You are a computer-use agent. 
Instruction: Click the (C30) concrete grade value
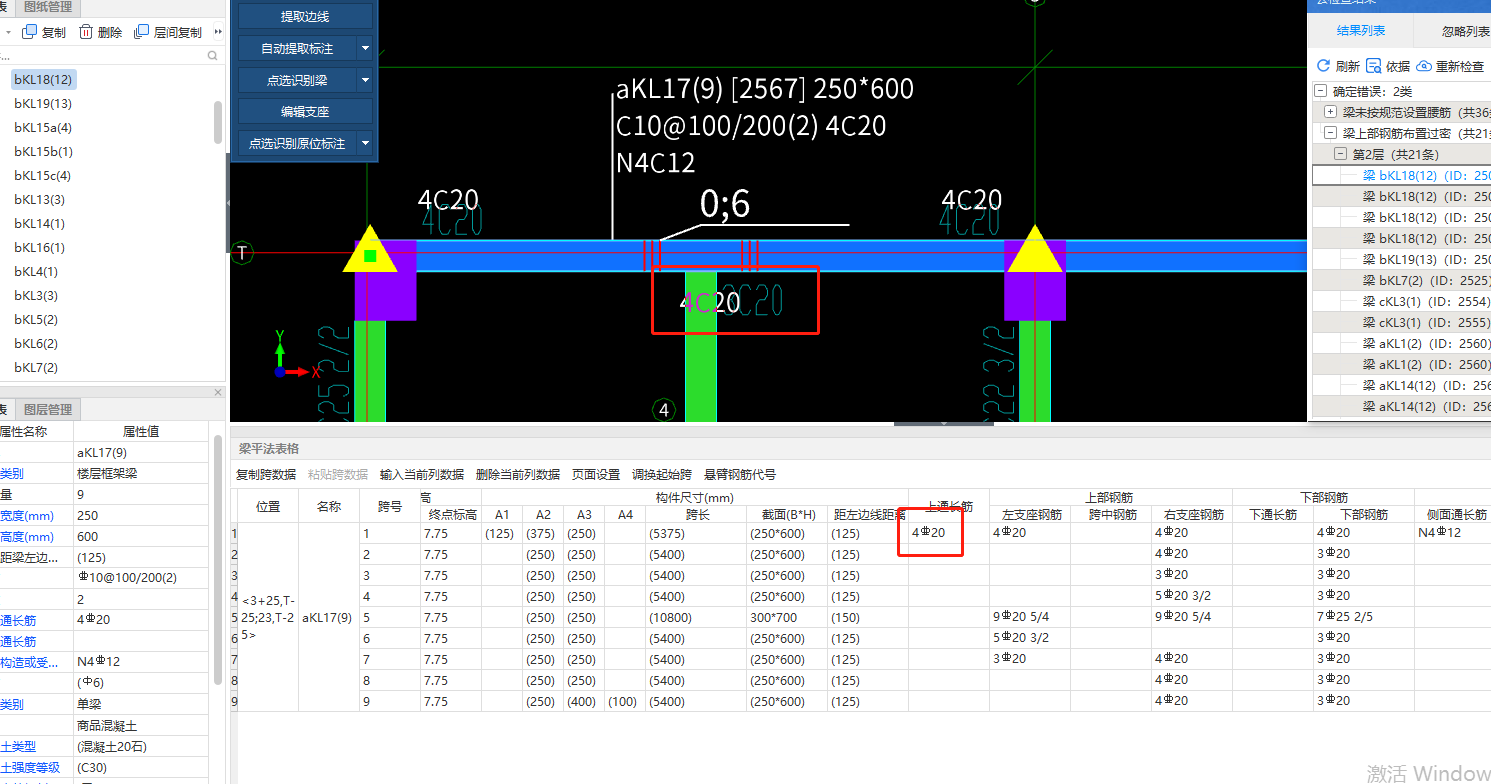click(142, 768)
